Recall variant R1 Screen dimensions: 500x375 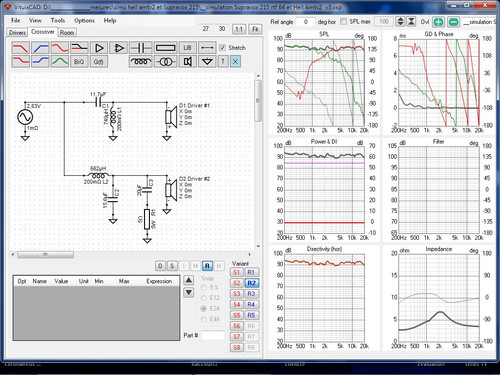(251, 272)
